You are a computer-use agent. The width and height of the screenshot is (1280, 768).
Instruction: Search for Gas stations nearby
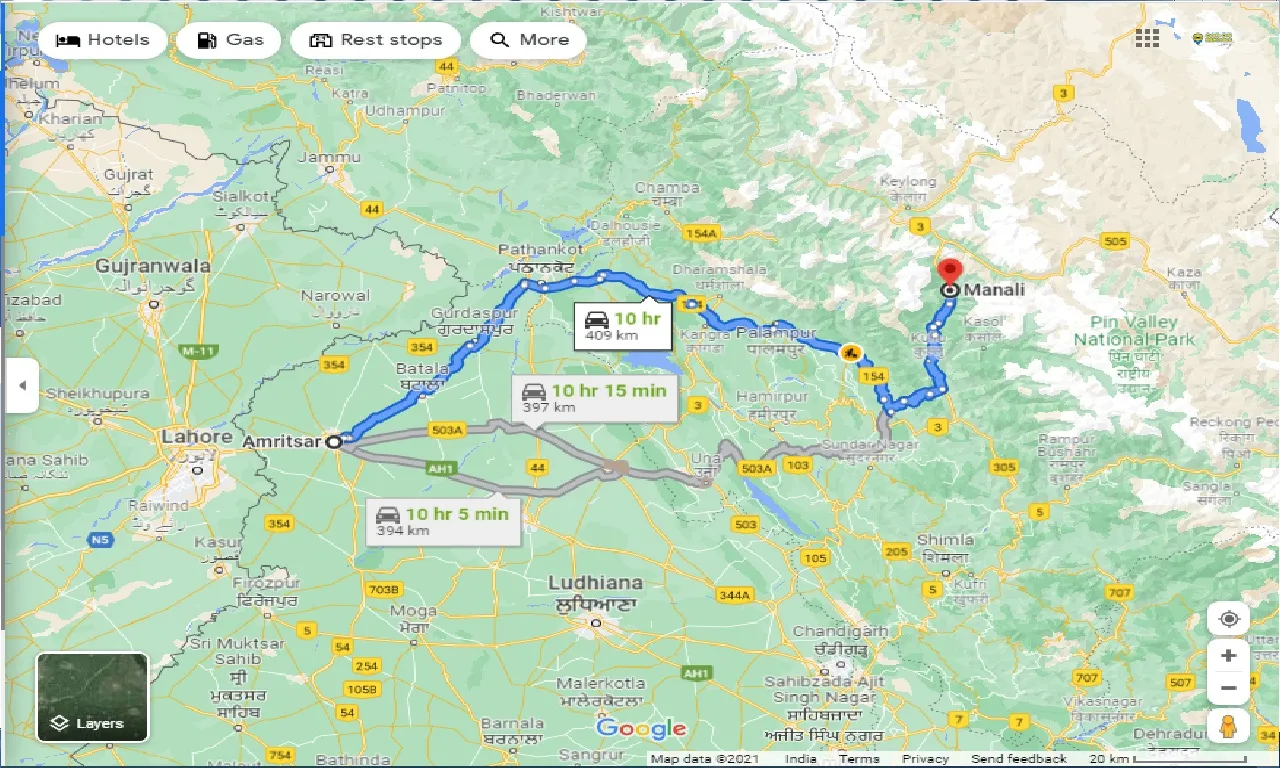(229, 40)
